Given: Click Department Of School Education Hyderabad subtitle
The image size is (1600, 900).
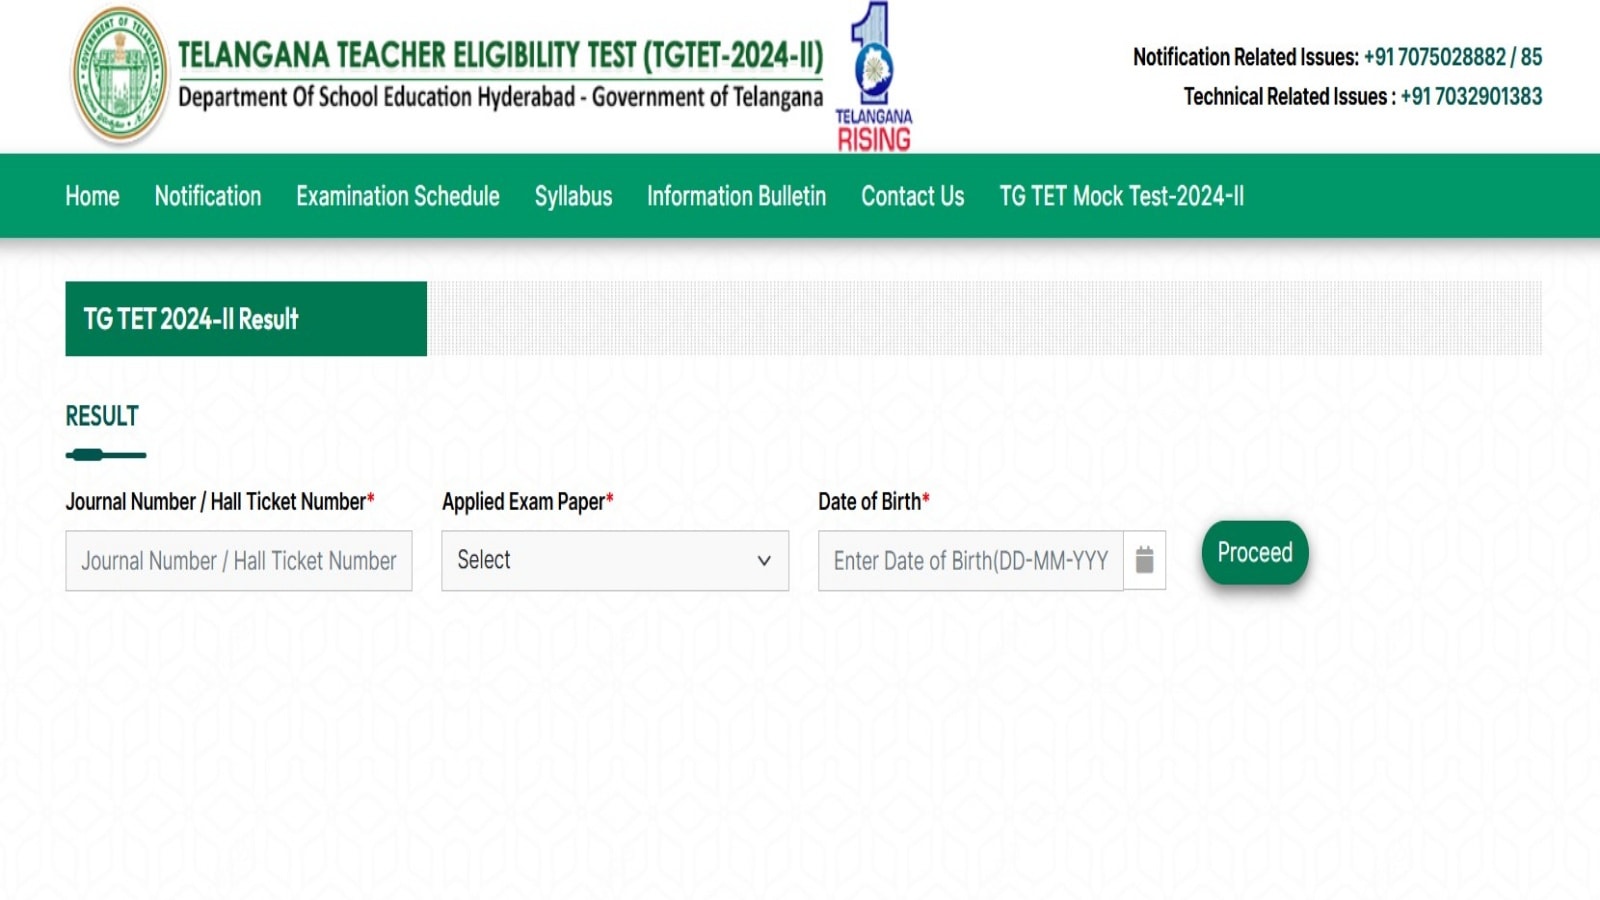Looking at the screenshot, I should 501,97.
